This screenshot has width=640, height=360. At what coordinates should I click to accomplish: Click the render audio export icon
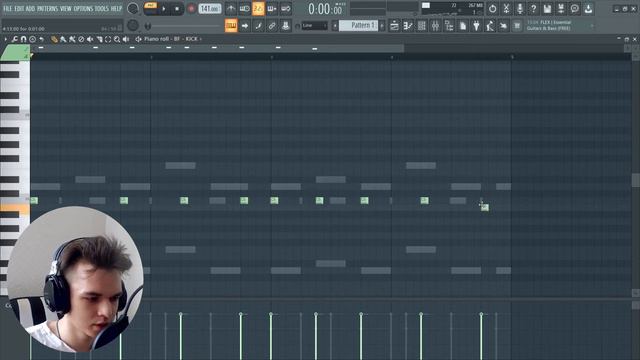coord(561,9)
